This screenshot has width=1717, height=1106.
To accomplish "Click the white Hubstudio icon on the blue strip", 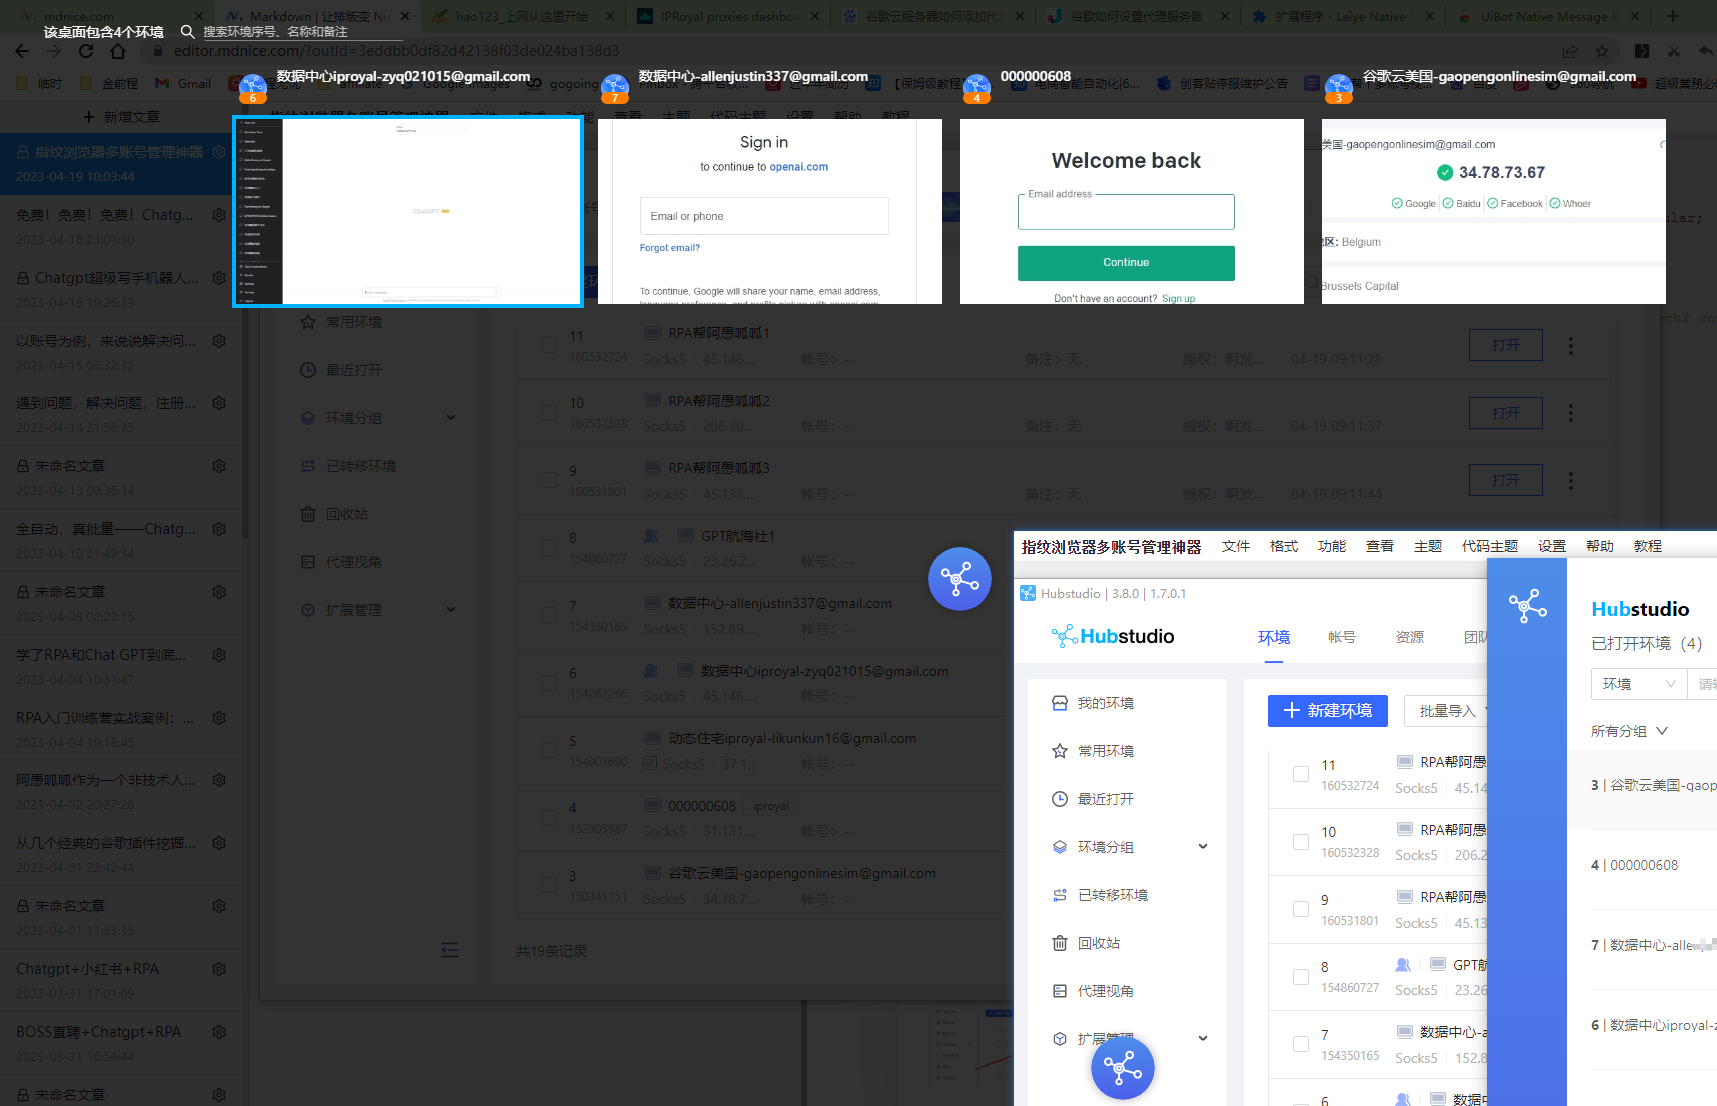I will [1527, 606].
